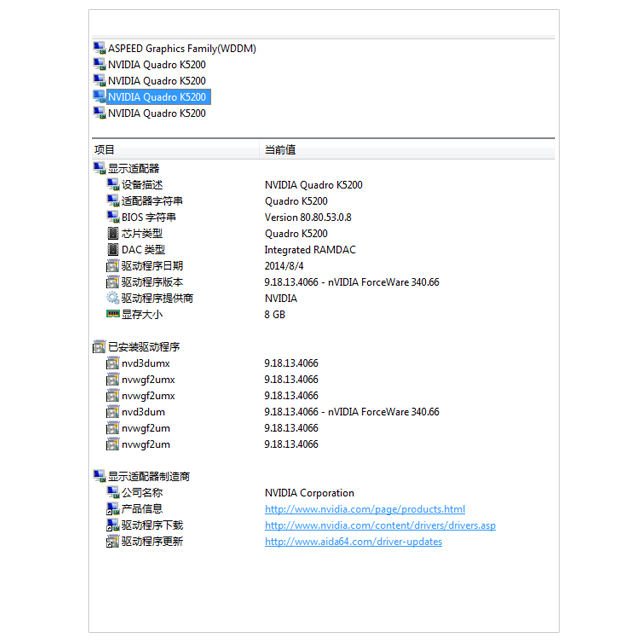Image resolution: width=640 pixels, height=640 pixels.
Task: Click the 显示适配器 group icon
Action: click(99, 168)
